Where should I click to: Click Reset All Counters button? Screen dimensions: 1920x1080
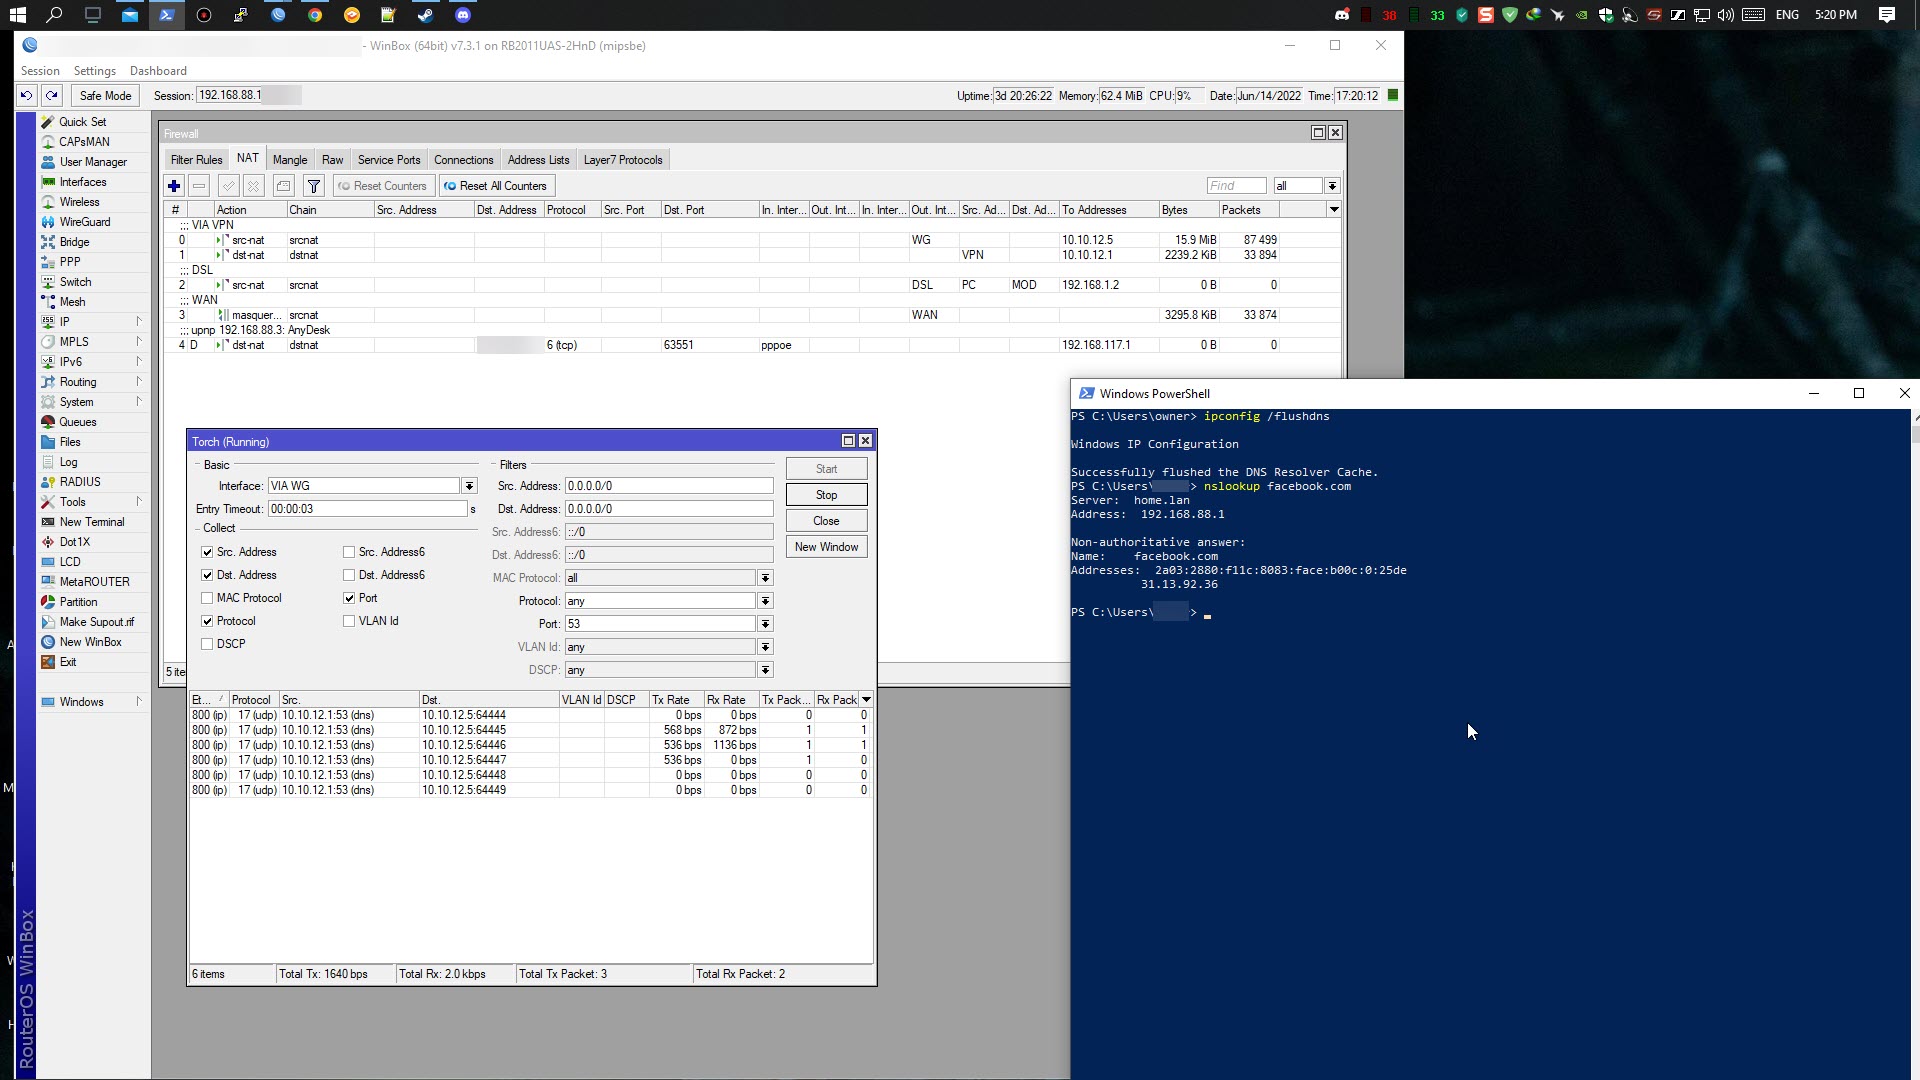(496, 186)
